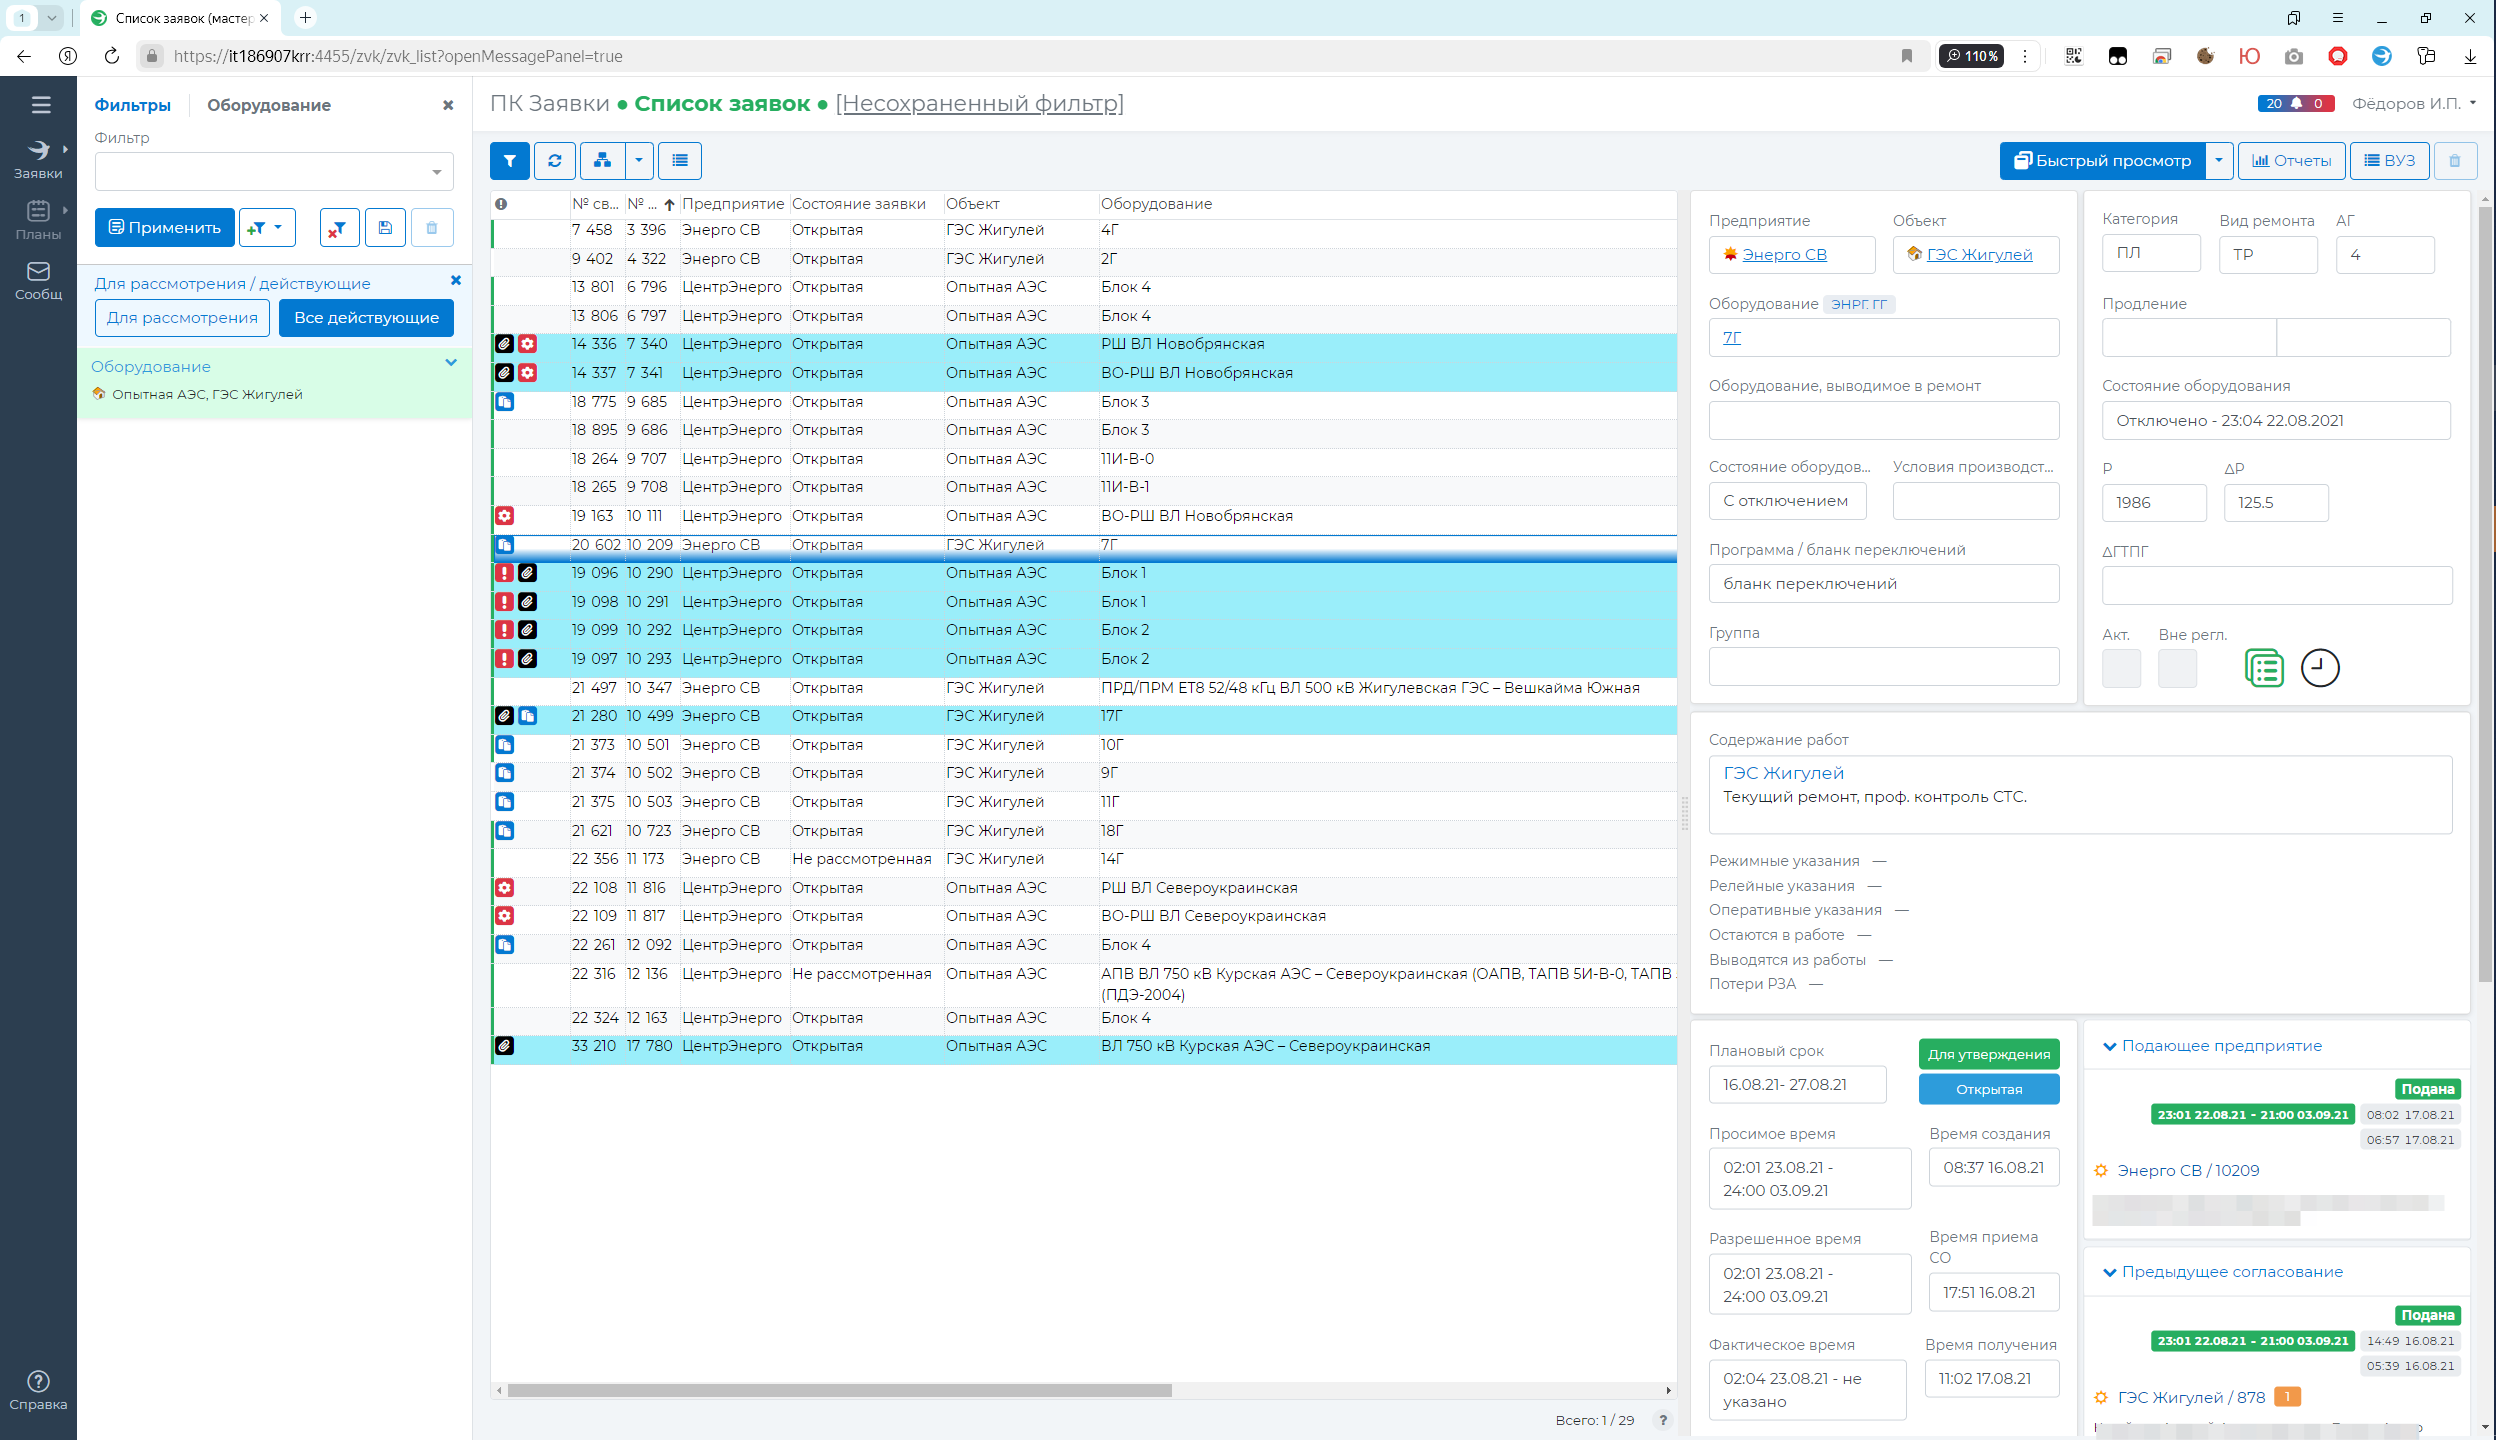Open the Быстрый просмотр dropdown arrow
The width and height of the screenshot is (2496, 1440).
pos(2219,160)
